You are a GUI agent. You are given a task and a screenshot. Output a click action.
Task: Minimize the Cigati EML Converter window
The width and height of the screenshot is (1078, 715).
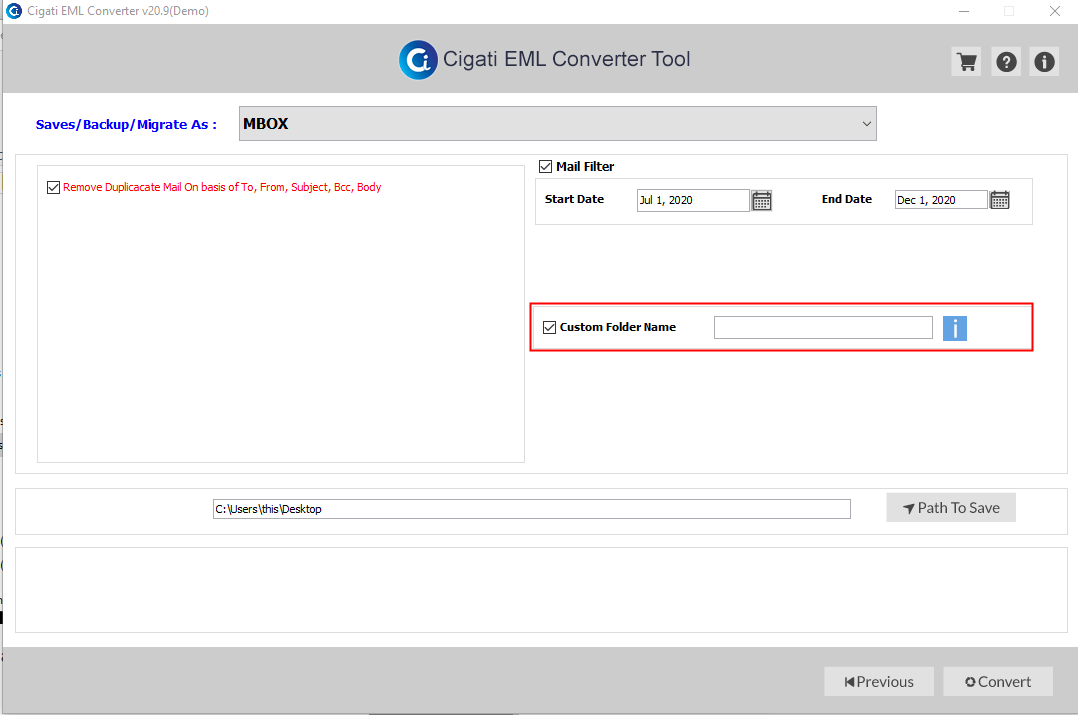coord(964,11)
